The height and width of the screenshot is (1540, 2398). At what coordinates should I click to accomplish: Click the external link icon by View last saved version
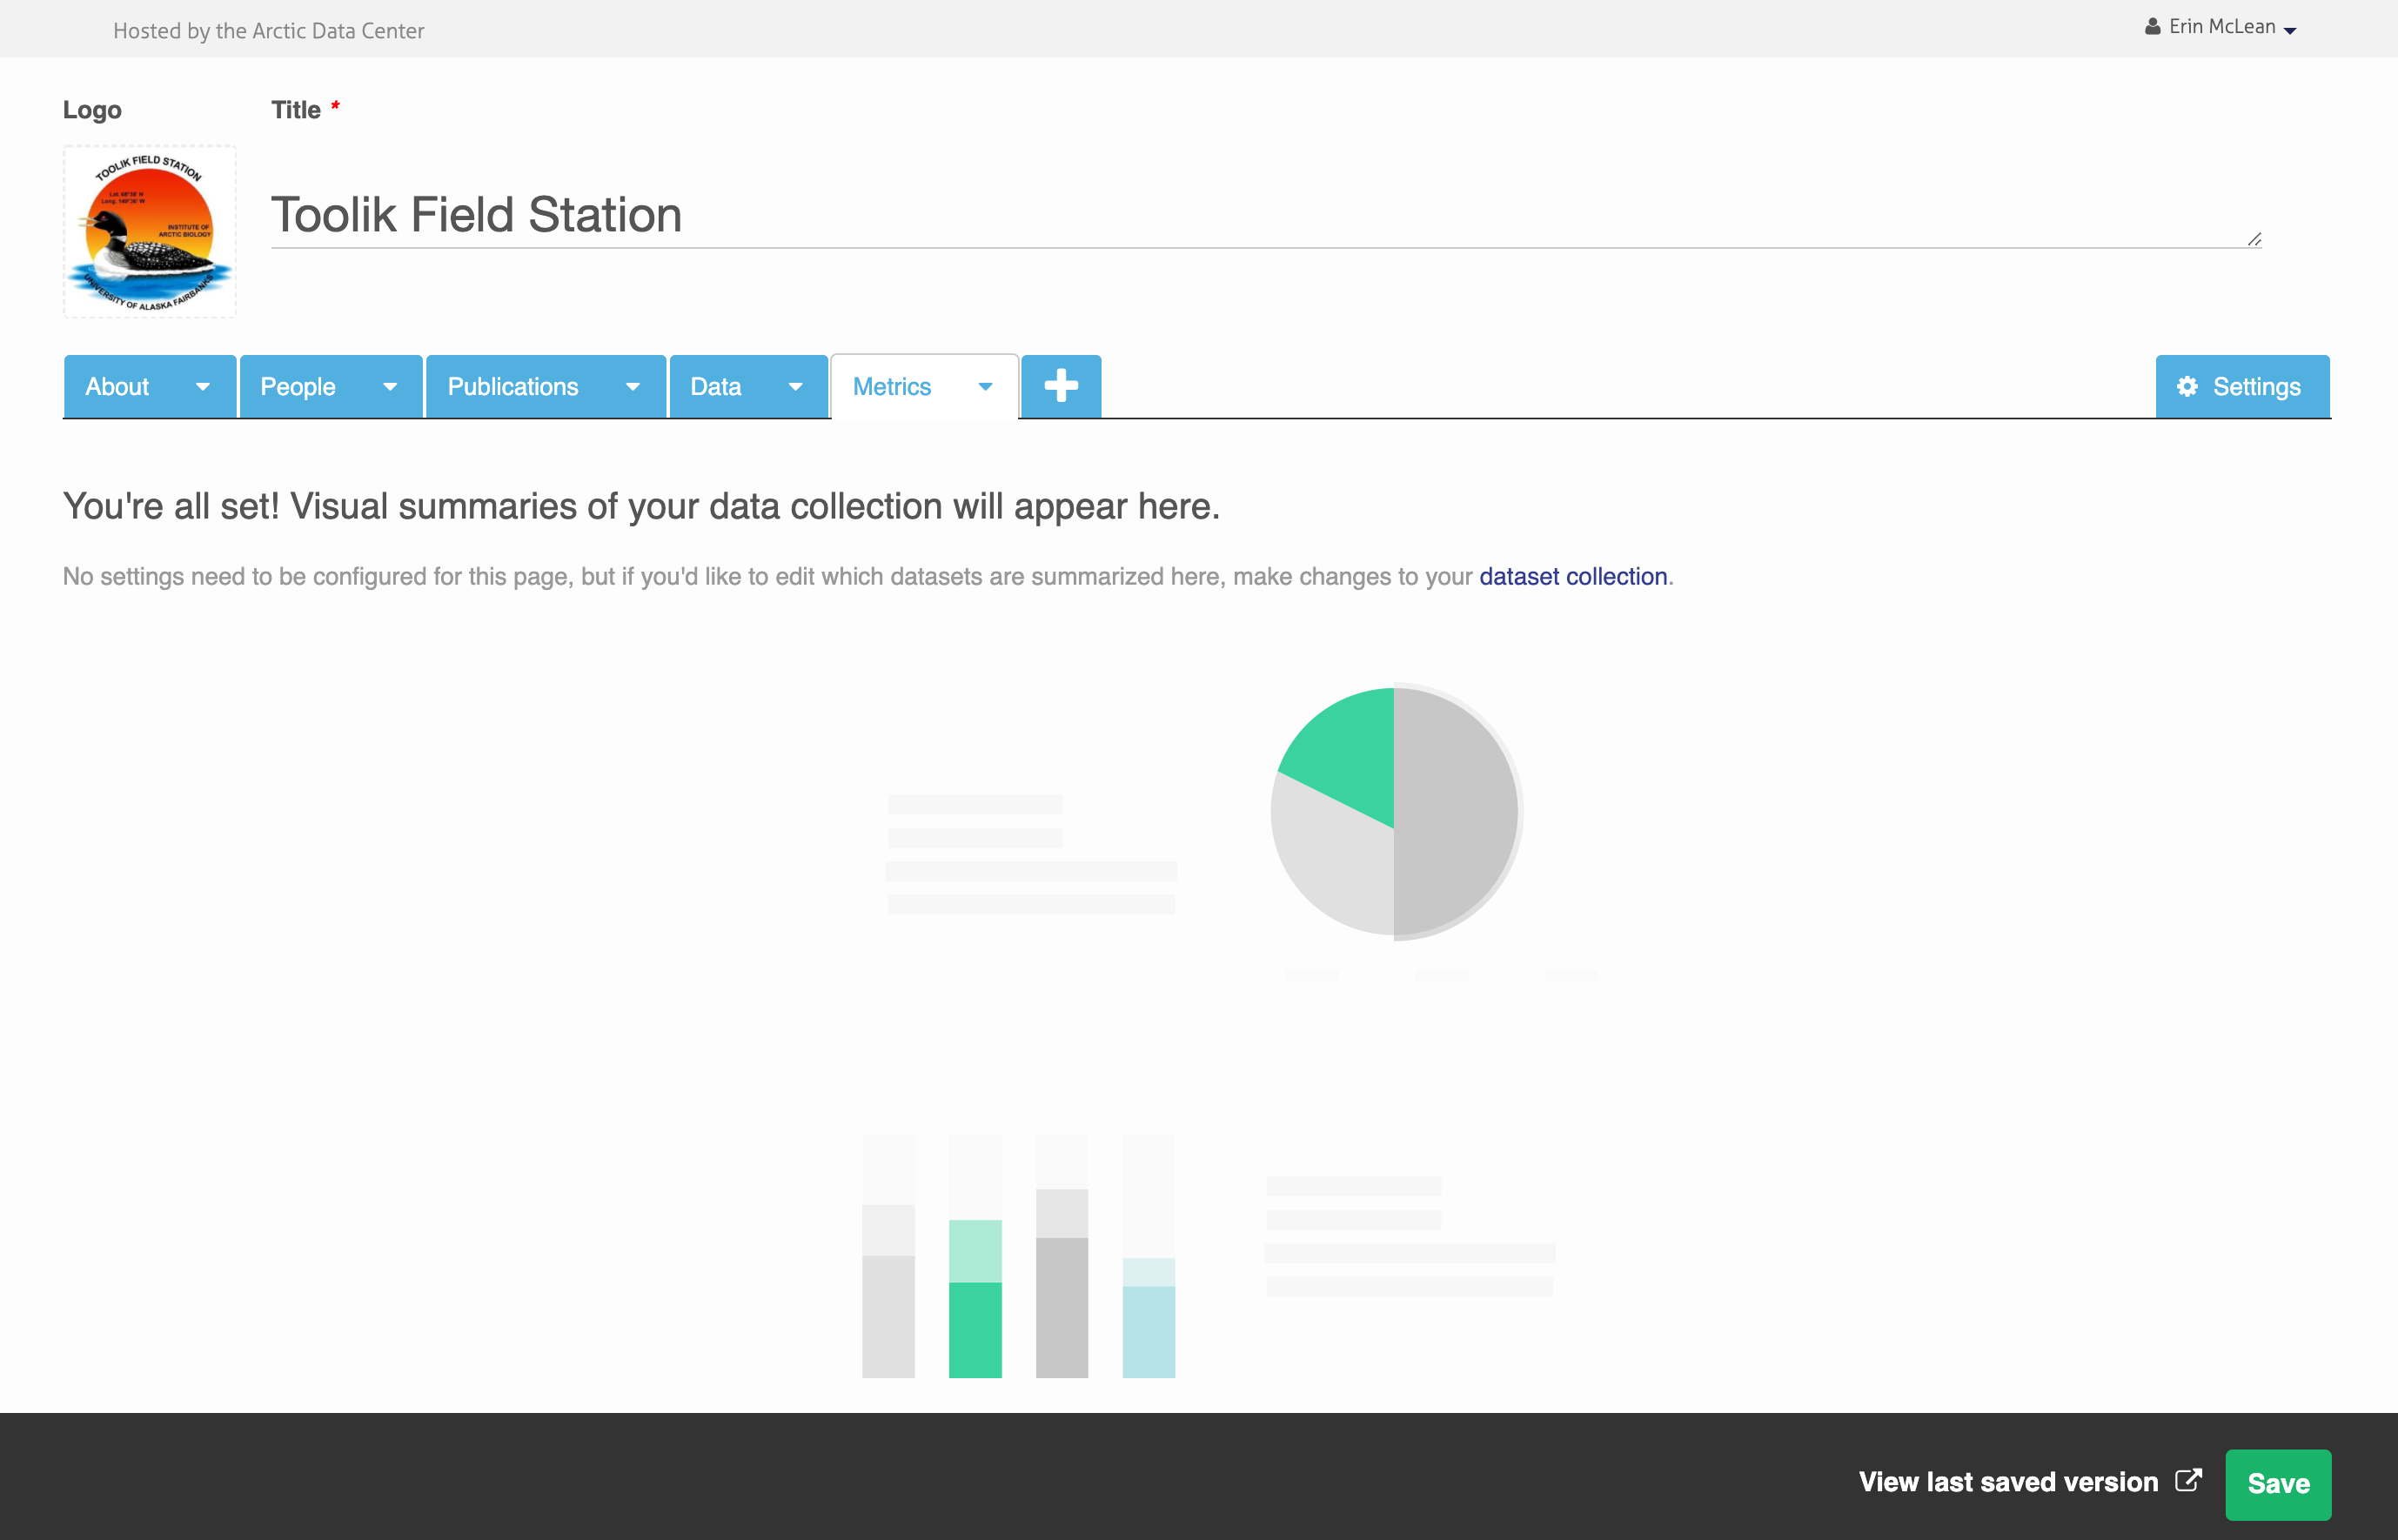pyautogui.click(x=2188, y=1481)
